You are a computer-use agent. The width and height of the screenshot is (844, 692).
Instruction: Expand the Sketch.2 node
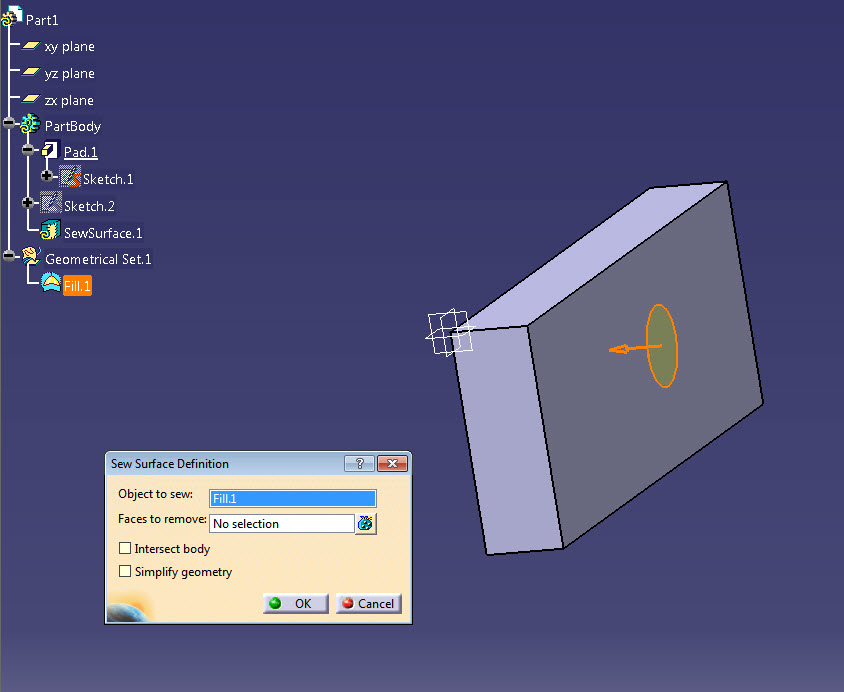[x=28, y=202]
